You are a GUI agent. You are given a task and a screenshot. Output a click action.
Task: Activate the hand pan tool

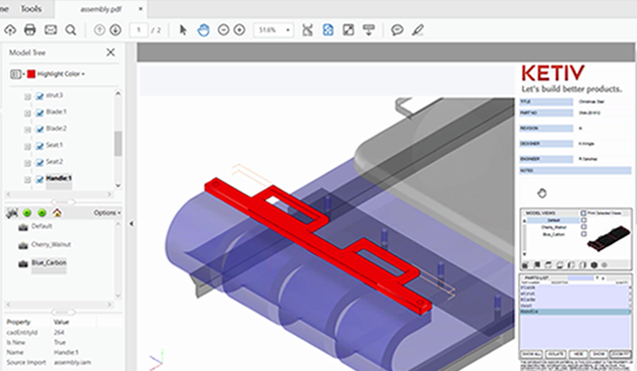point(204,30)
